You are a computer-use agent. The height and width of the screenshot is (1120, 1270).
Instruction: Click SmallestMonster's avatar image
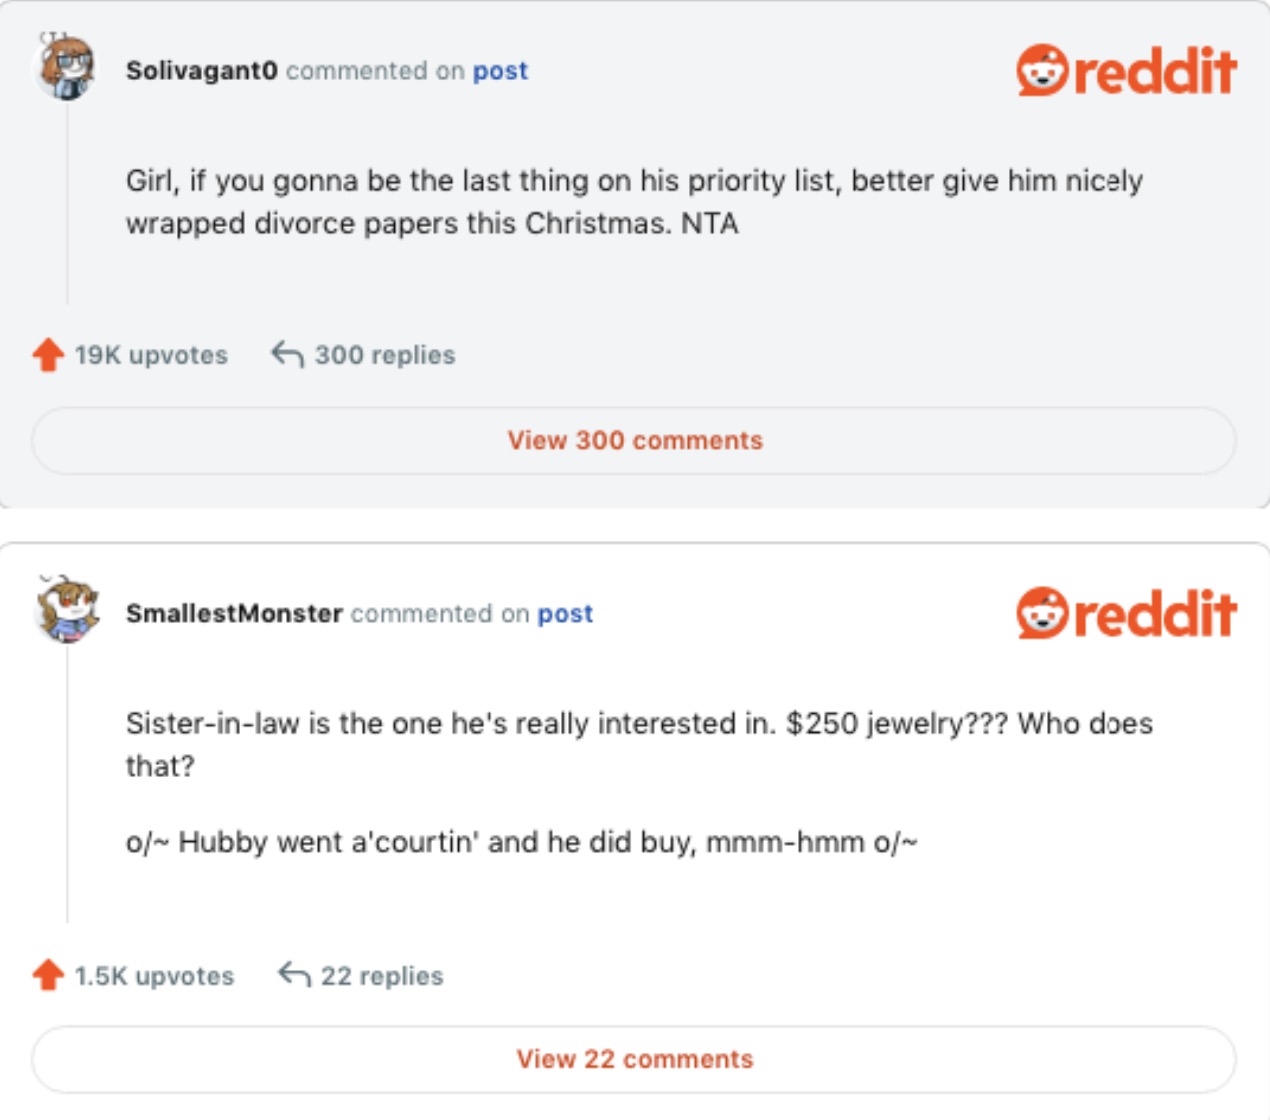point(66,609)
